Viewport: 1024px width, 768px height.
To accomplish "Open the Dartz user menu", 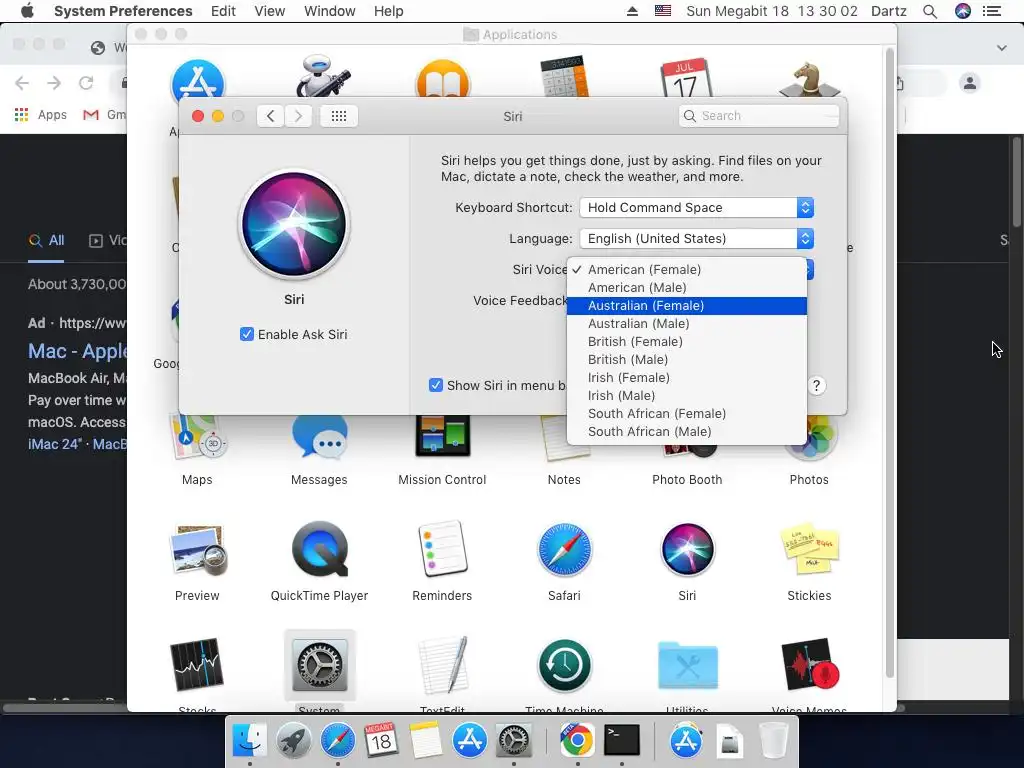I will pyautogui.click(x=889, y=11).
